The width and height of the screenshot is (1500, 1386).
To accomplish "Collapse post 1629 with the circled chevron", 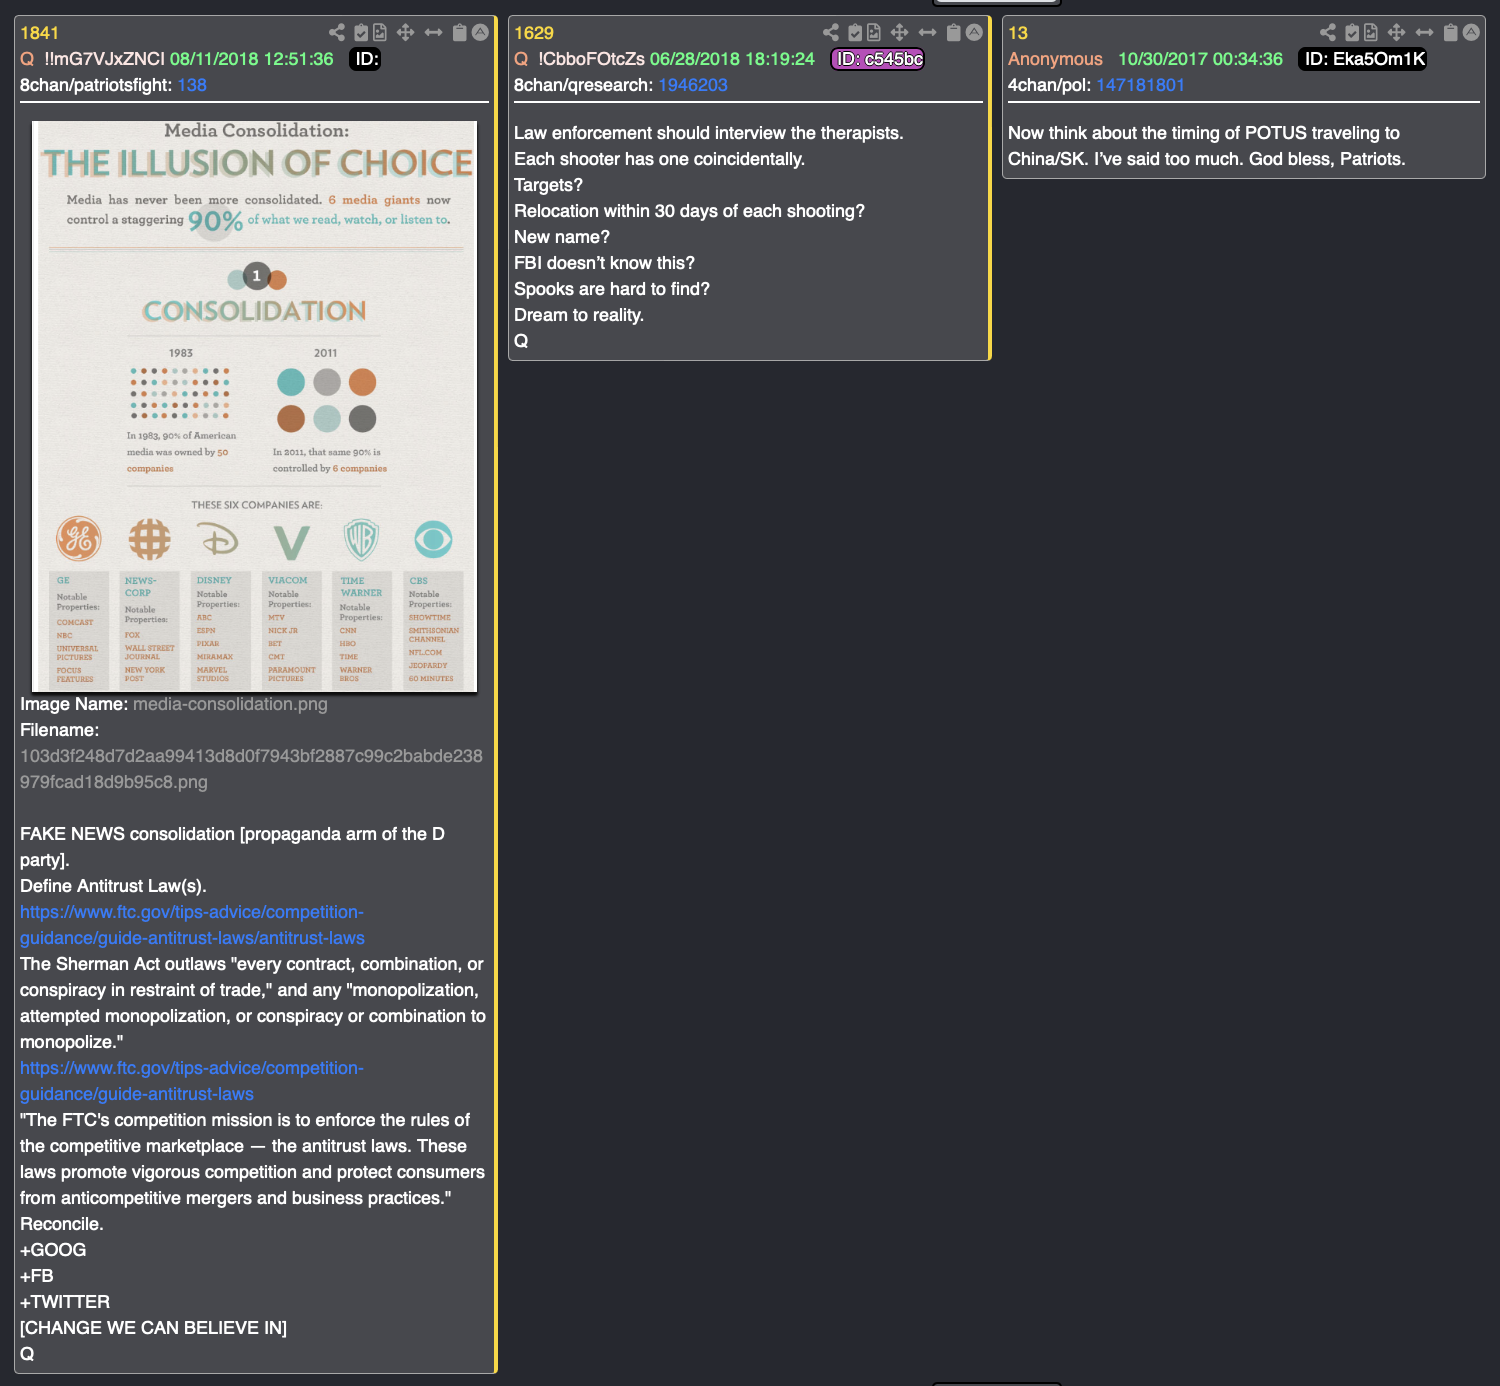I will (974, 32).
